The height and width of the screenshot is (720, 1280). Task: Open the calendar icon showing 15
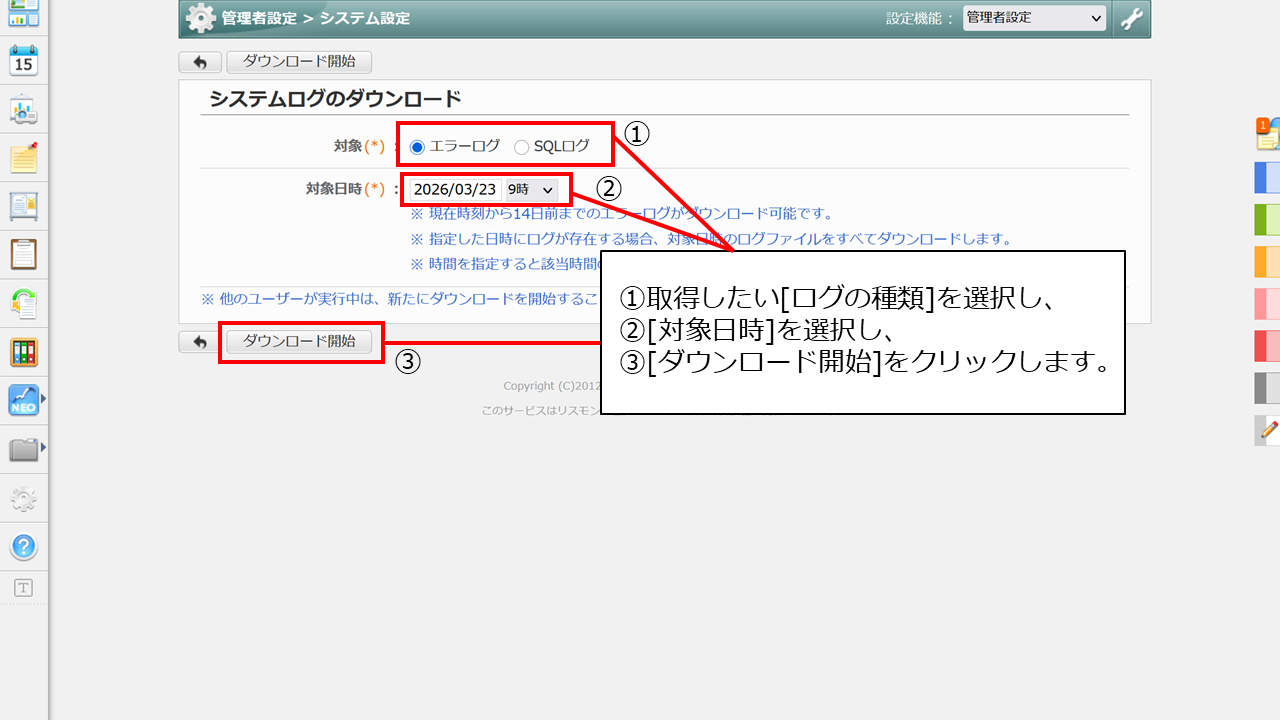pyautogui.click(x=23, y=61)
